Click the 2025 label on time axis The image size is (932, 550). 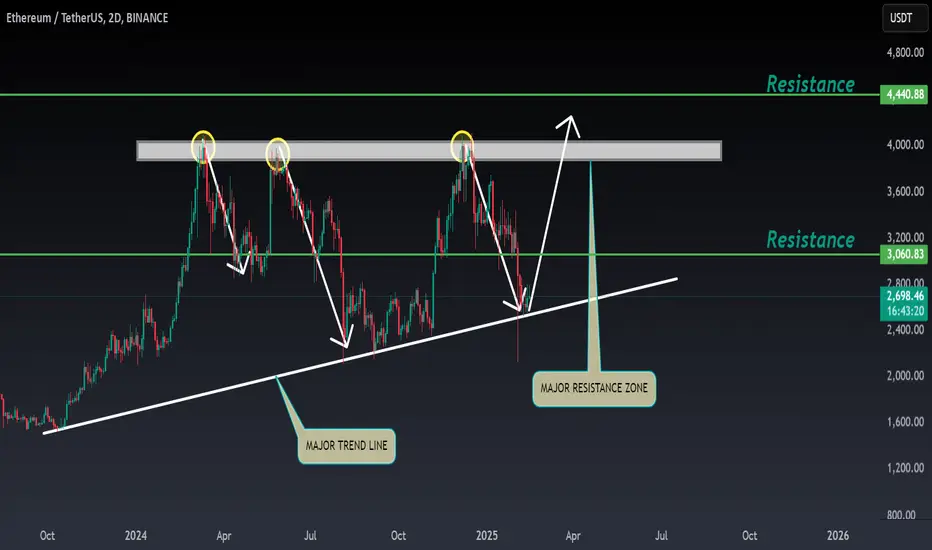(x=486, y=535)
